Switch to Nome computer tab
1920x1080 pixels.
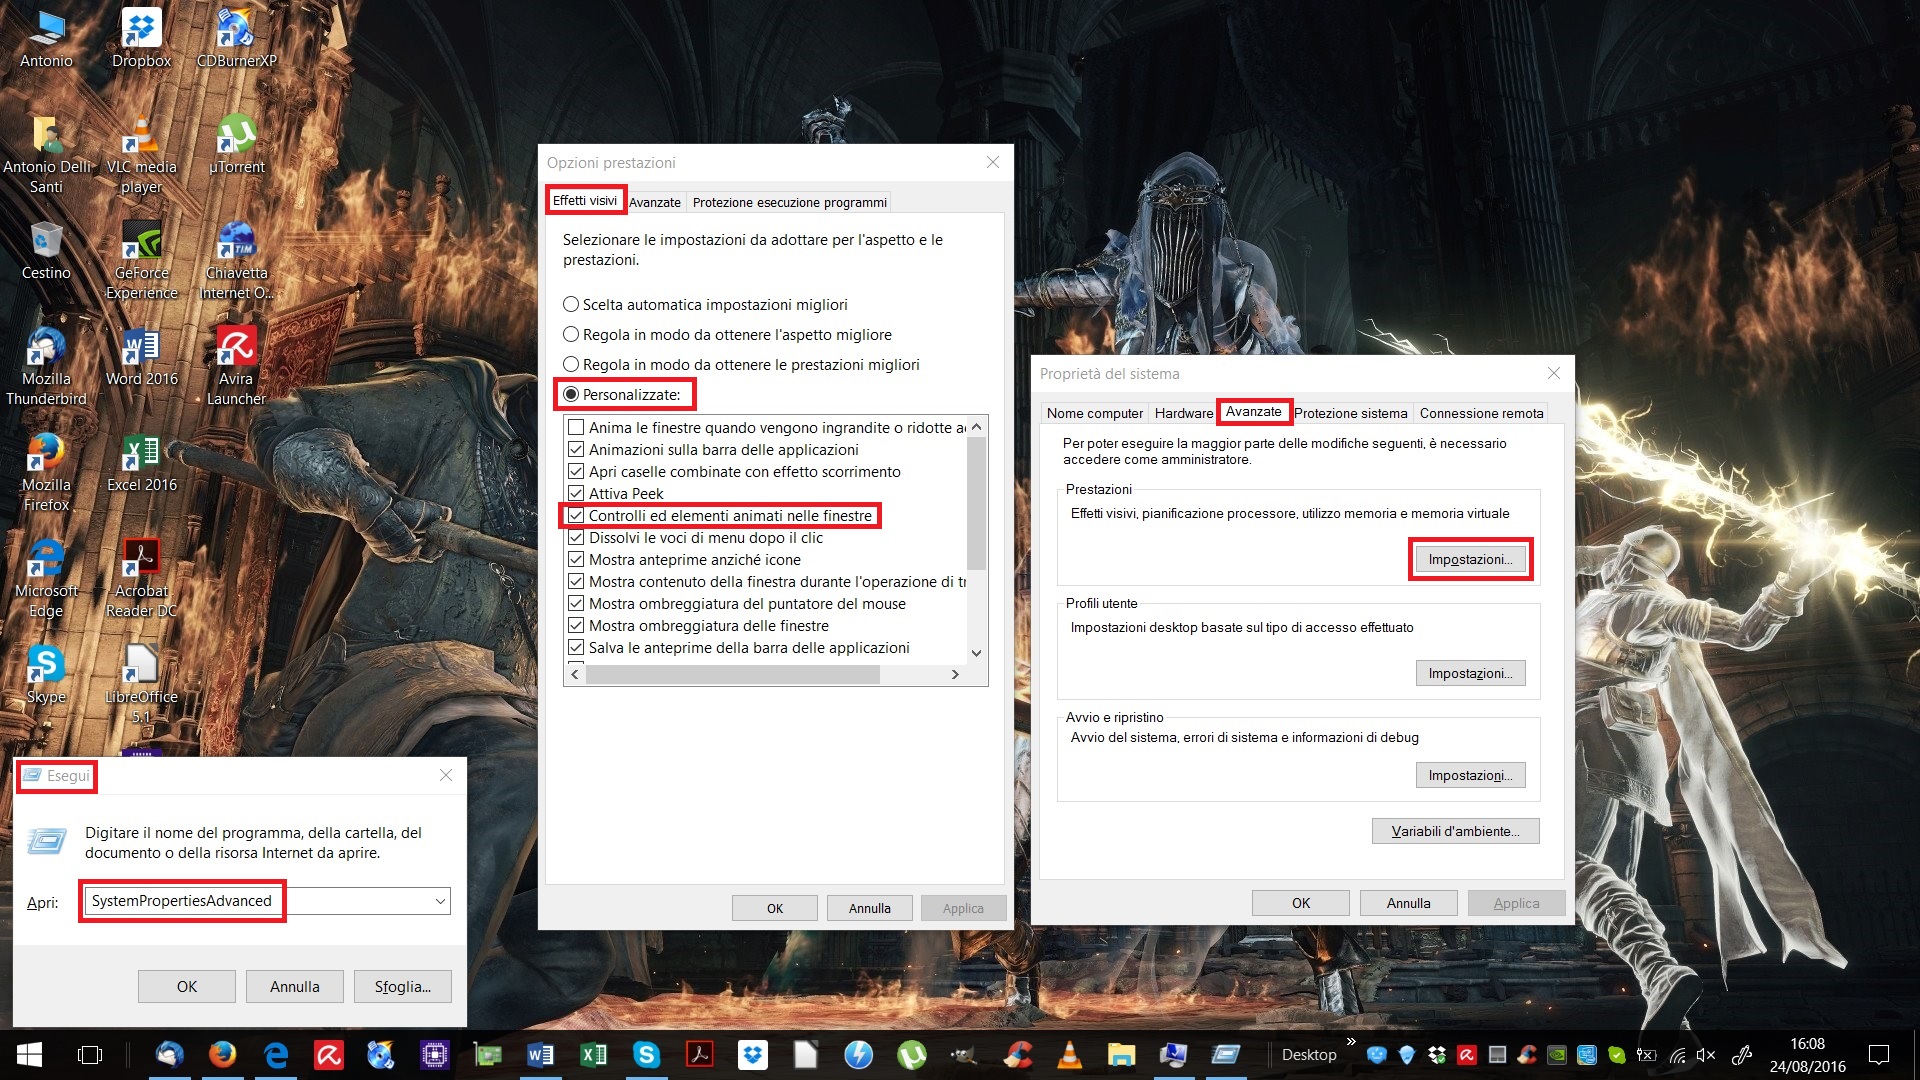tap(1094, 413)
